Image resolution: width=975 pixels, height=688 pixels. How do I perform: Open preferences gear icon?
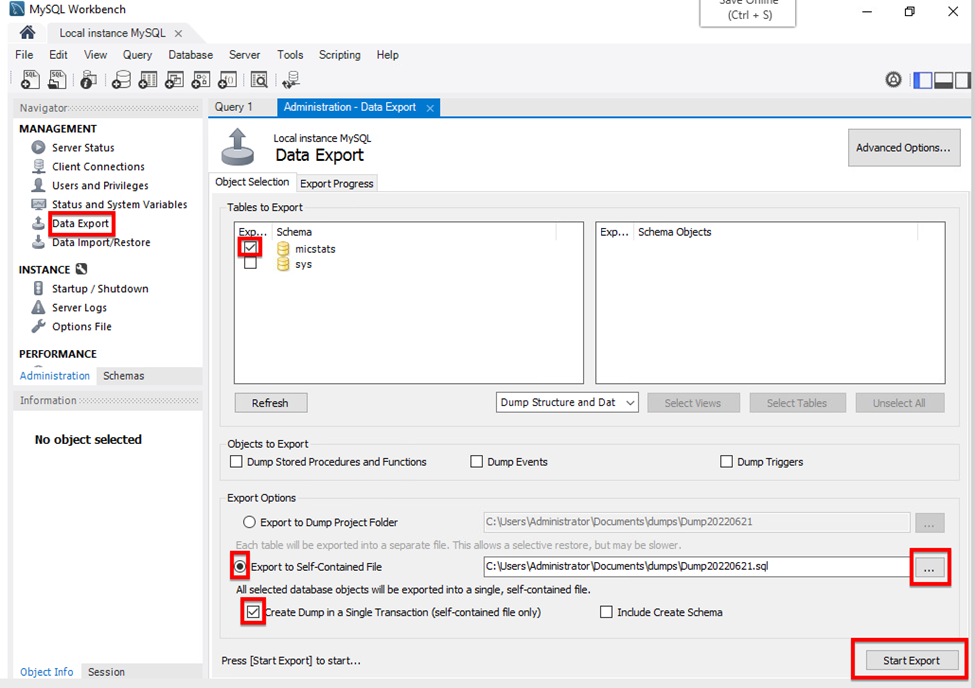pos(894,80)
